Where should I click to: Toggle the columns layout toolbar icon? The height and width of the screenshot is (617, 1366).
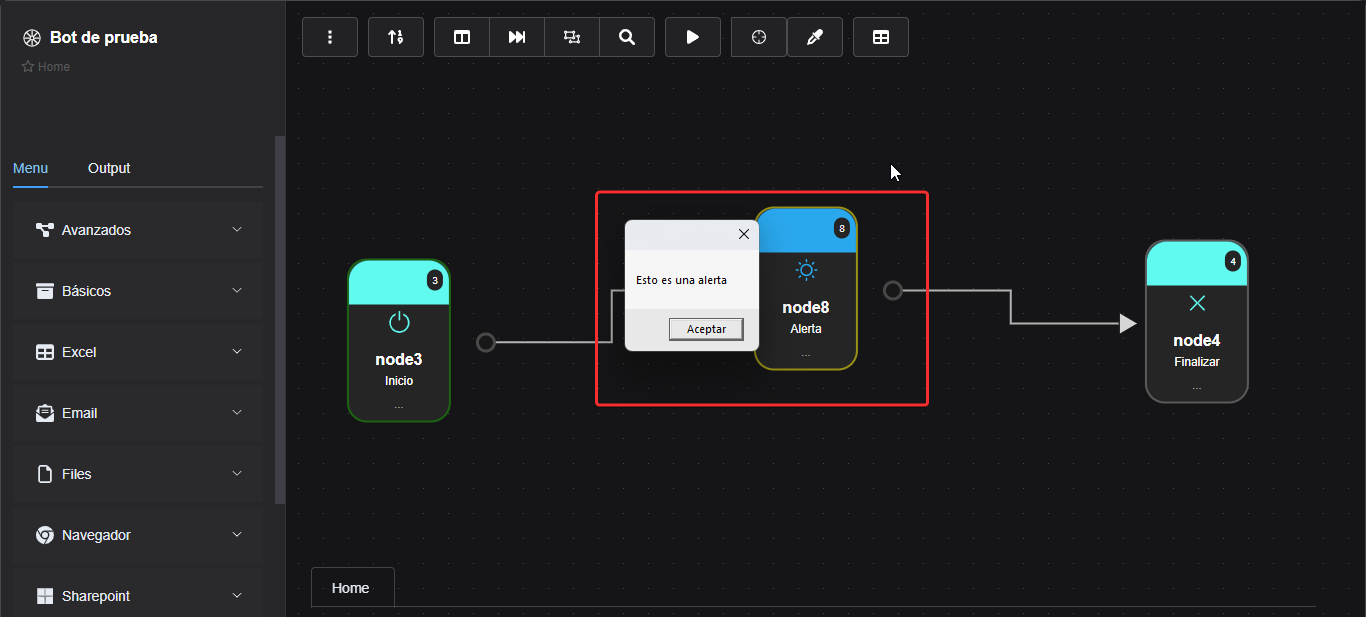462,37
